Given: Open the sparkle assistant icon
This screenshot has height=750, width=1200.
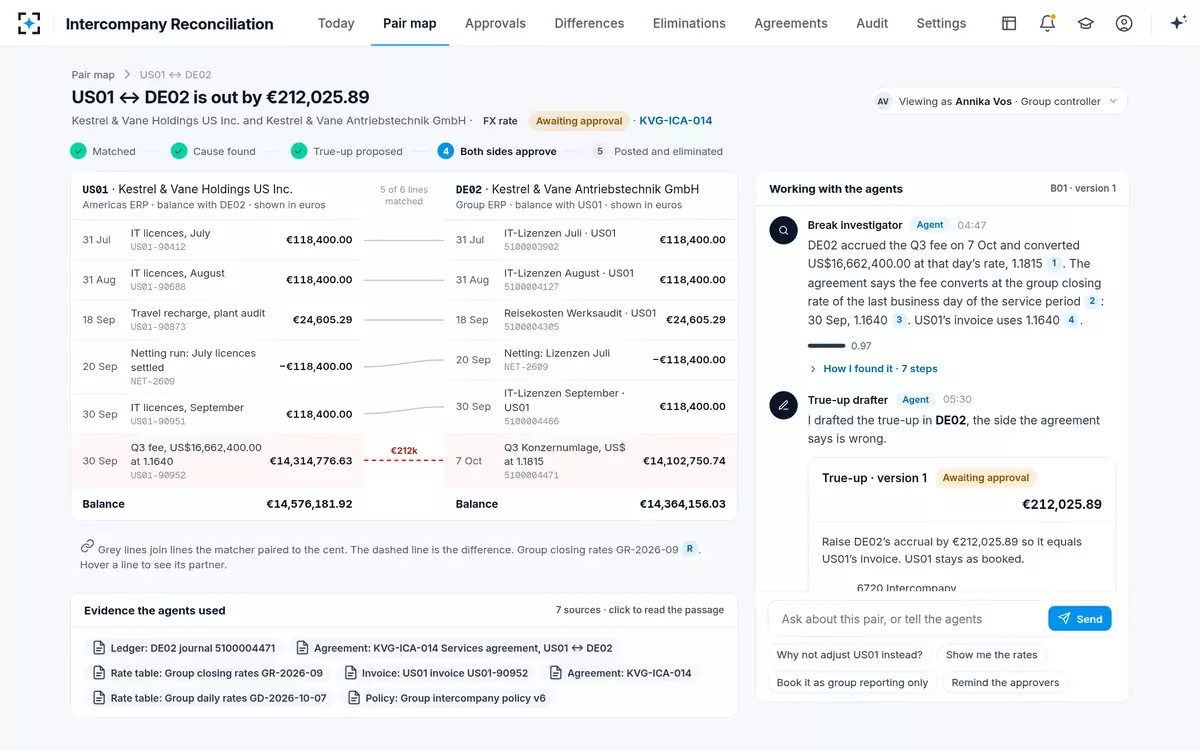Looking at the screenshot, I should point(1178,23).
